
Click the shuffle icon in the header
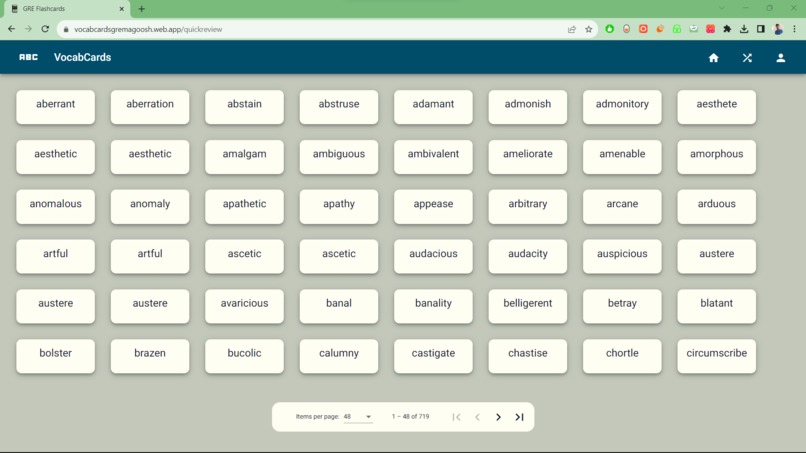click(x=747, y=58)
